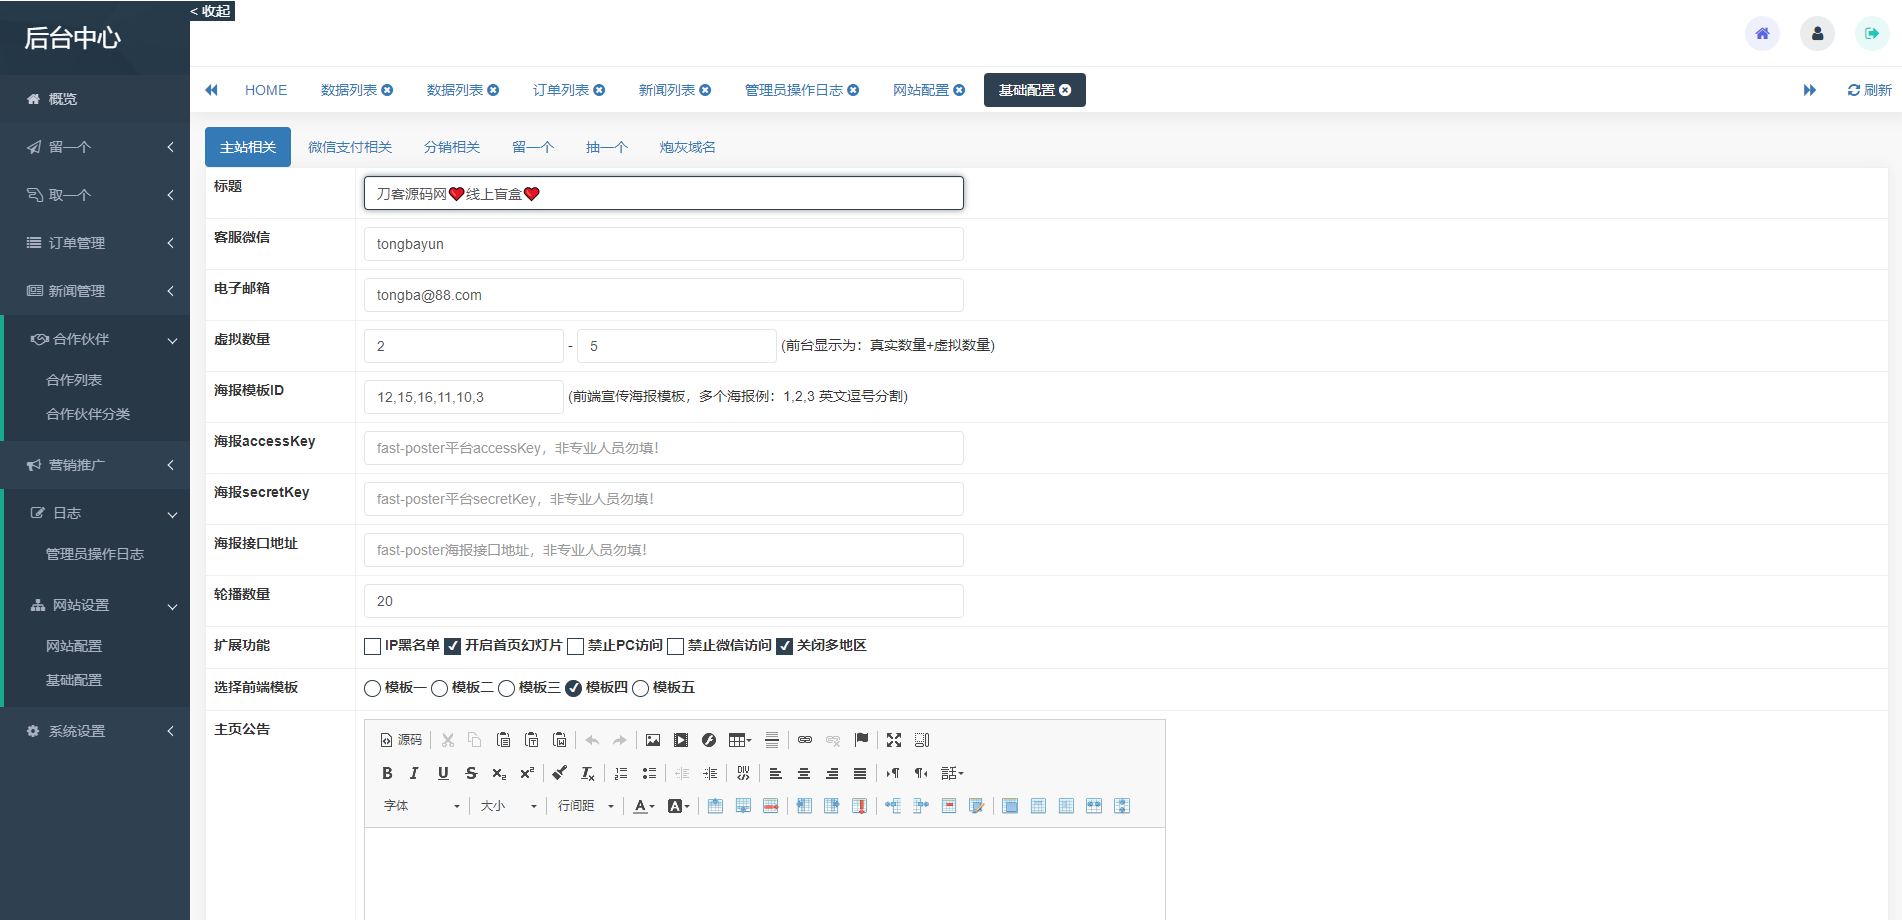This screenshot has height=920, width=1902.
Task: Enable the IP黑名单 checkbox
Action: [371, 646]
